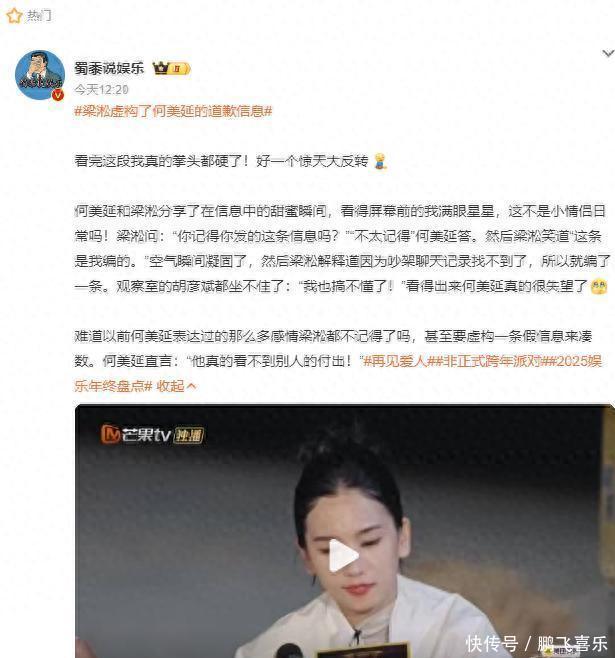
Task: Open hashtag #2025娱乐年终盘点#
Action: click(x=338, y=373)
